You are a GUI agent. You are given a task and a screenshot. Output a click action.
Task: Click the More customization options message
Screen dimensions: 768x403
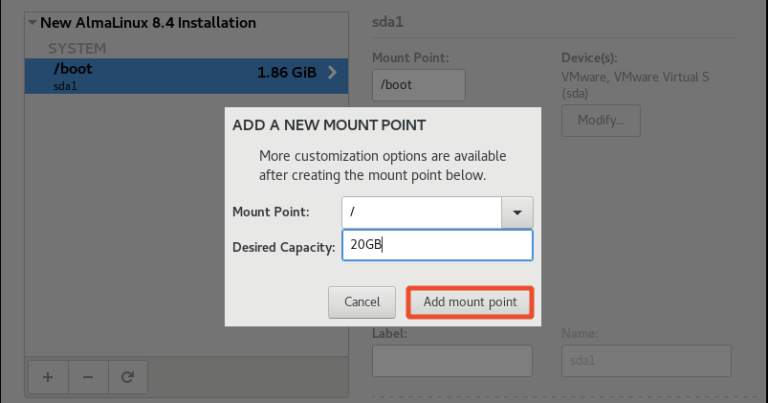(383, 166)
